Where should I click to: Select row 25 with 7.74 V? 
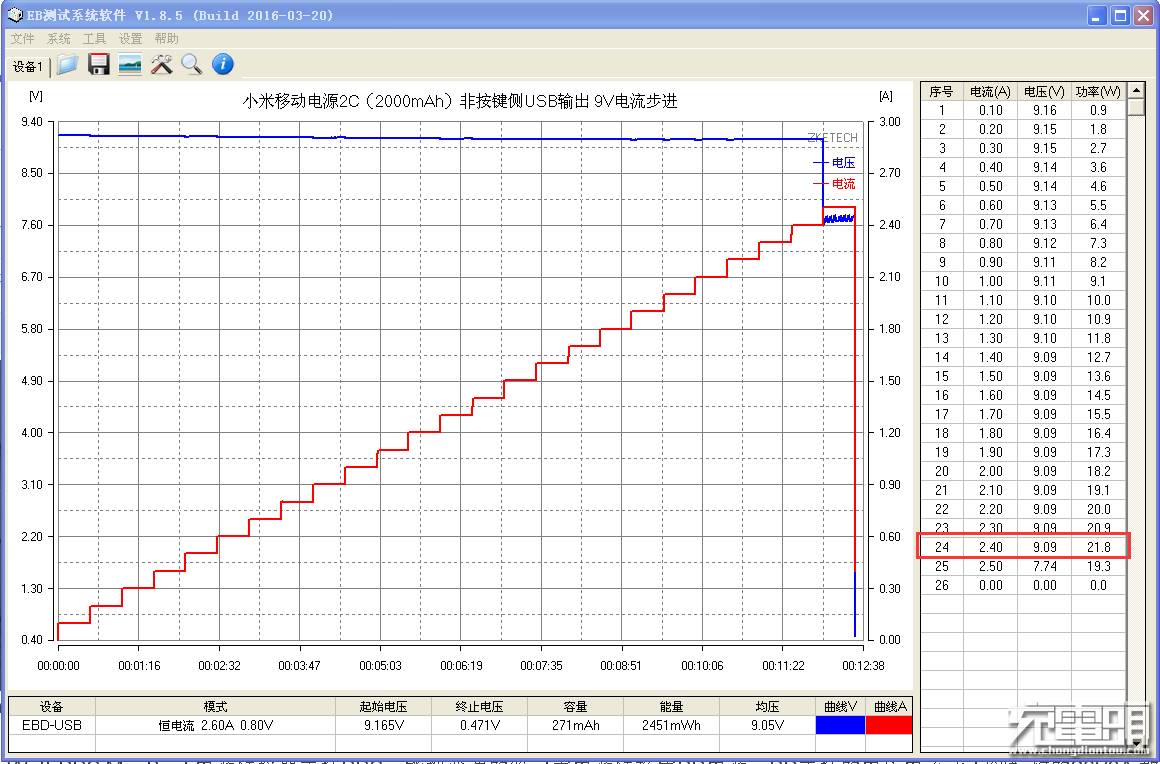pyautogui.click(x=1024, y=567)
